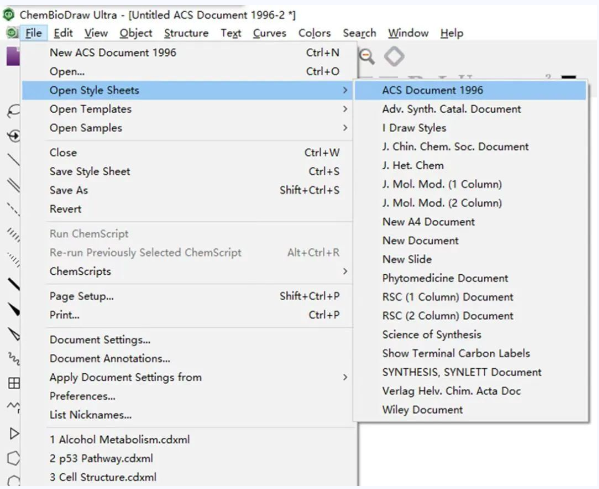Pick the double Bond tool
Screen dimensions: 599x489
click(14, 185)
